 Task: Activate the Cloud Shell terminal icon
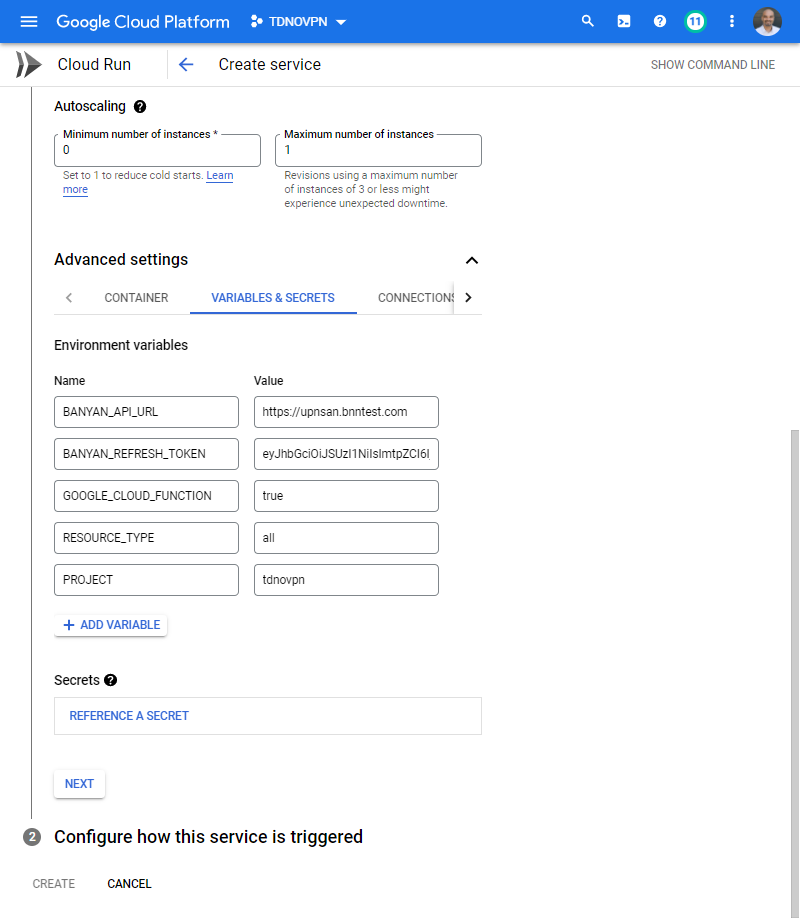[x=624, y=21]
